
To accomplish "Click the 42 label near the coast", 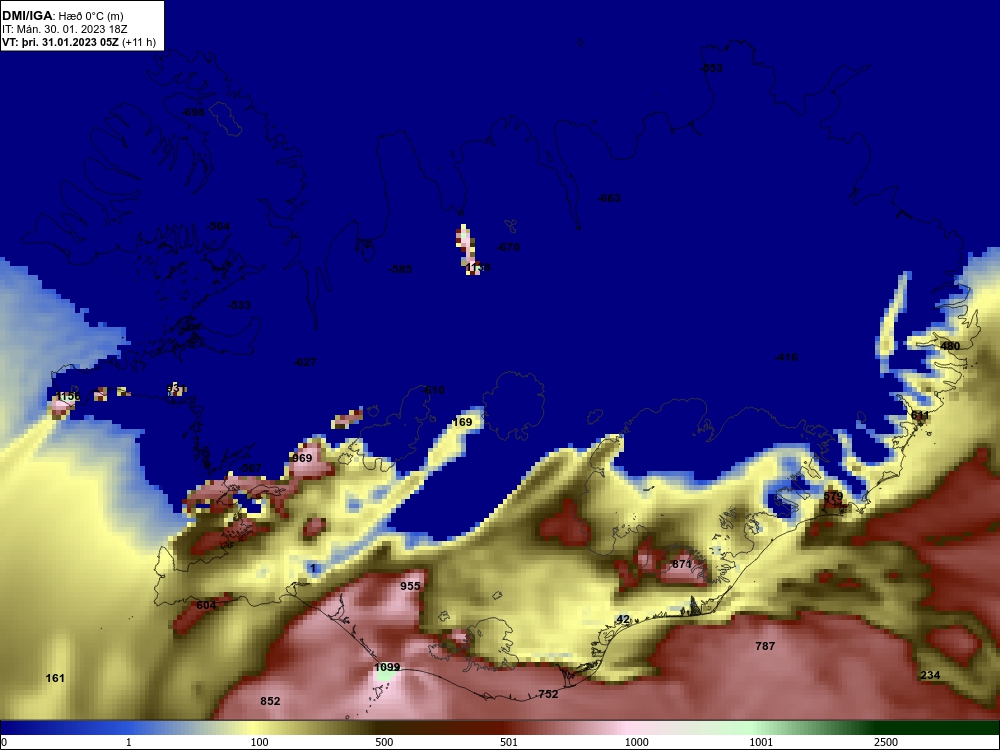I will click(623, 619).
